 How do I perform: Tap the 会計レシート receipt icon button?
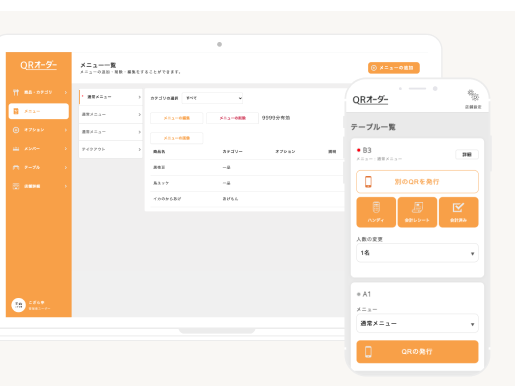[417, 212]
